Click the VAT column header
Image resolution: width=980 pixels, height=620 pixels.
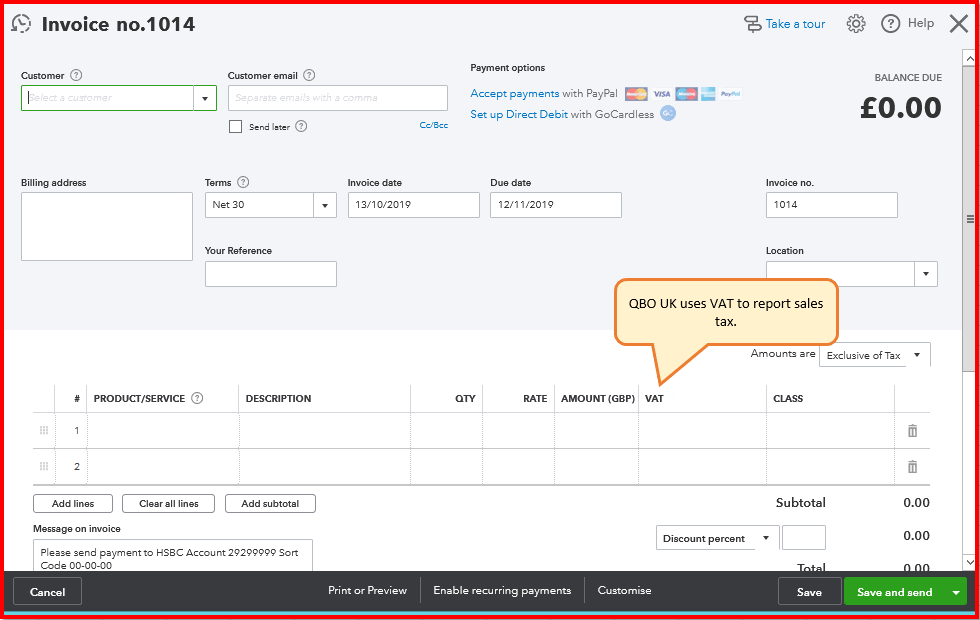[x=654, y=398]
